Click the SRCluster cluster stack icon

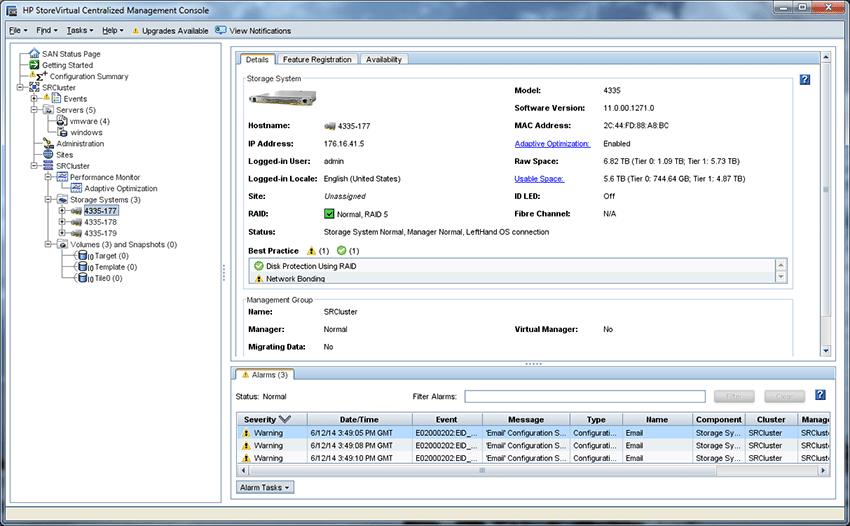click(48, 165)
